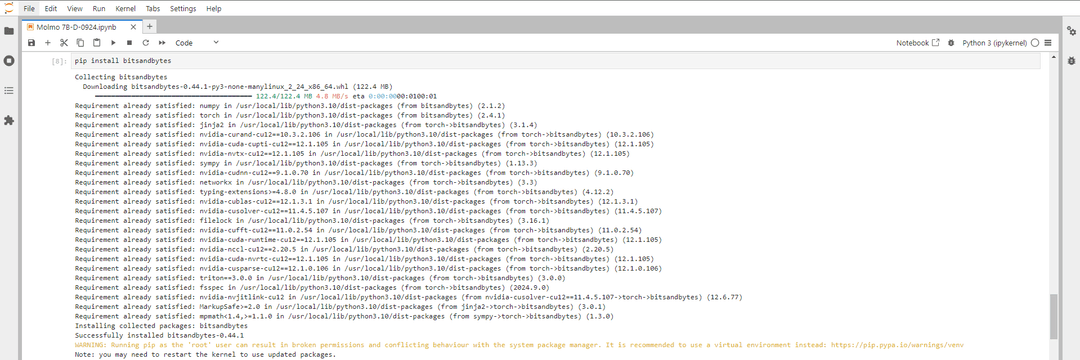Switch kernel via Python 3 (ipykernel)
This screenshot has height=360, width=1080.
(x=995, y=43)
